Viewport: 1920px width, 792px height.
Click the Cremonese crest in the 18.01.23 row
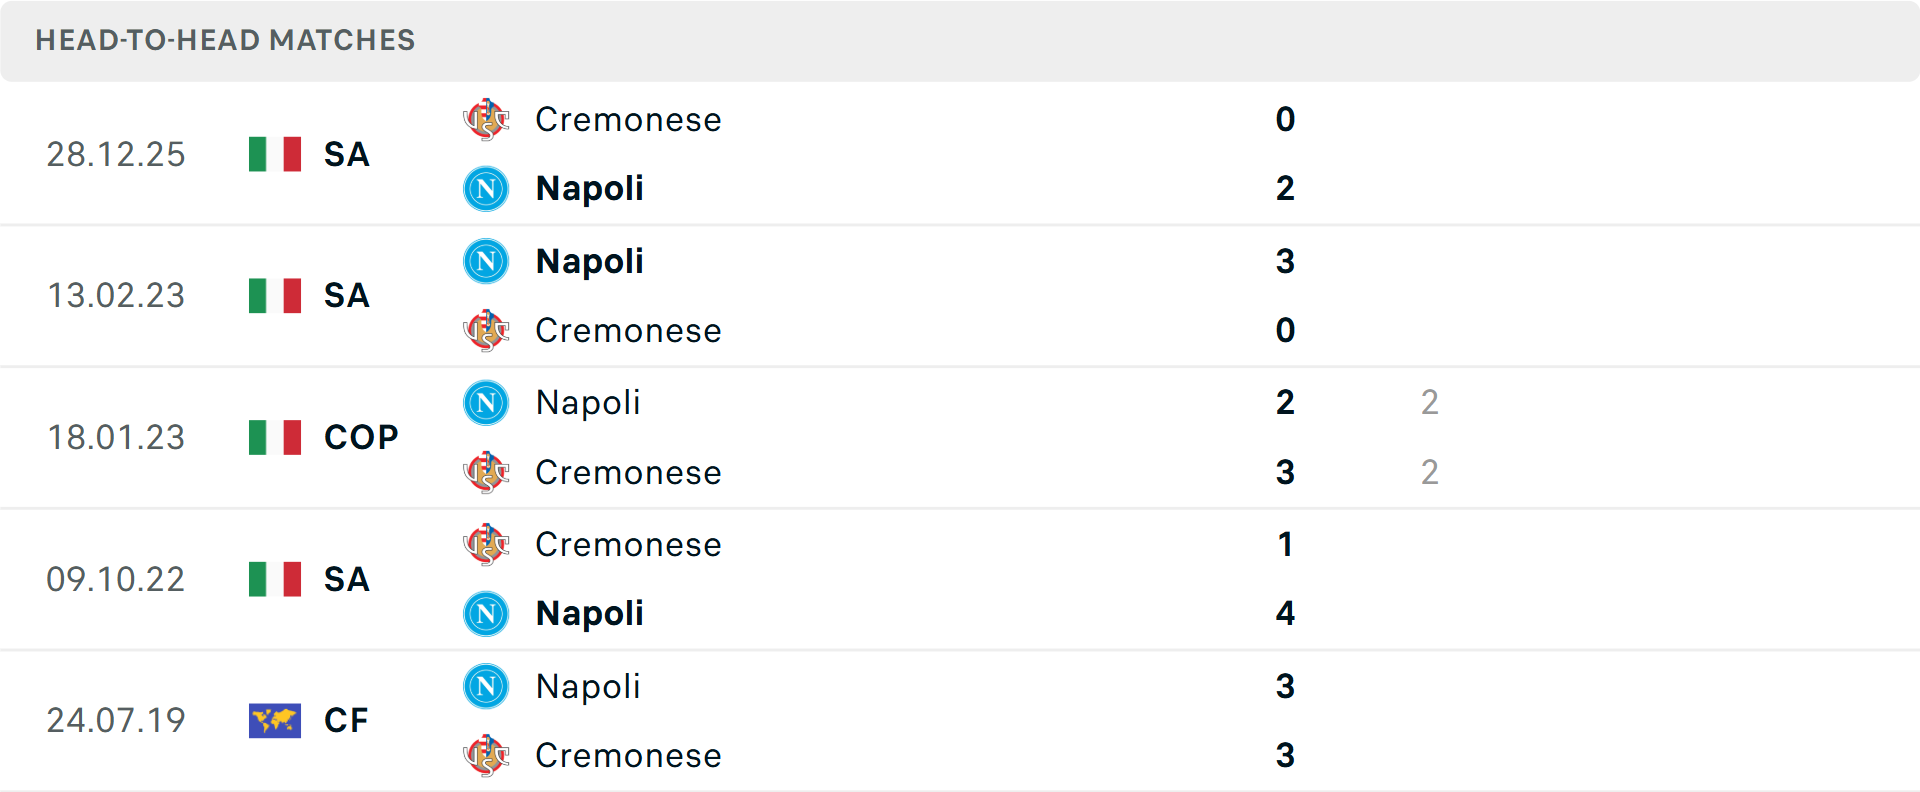[x=487, y=473]
